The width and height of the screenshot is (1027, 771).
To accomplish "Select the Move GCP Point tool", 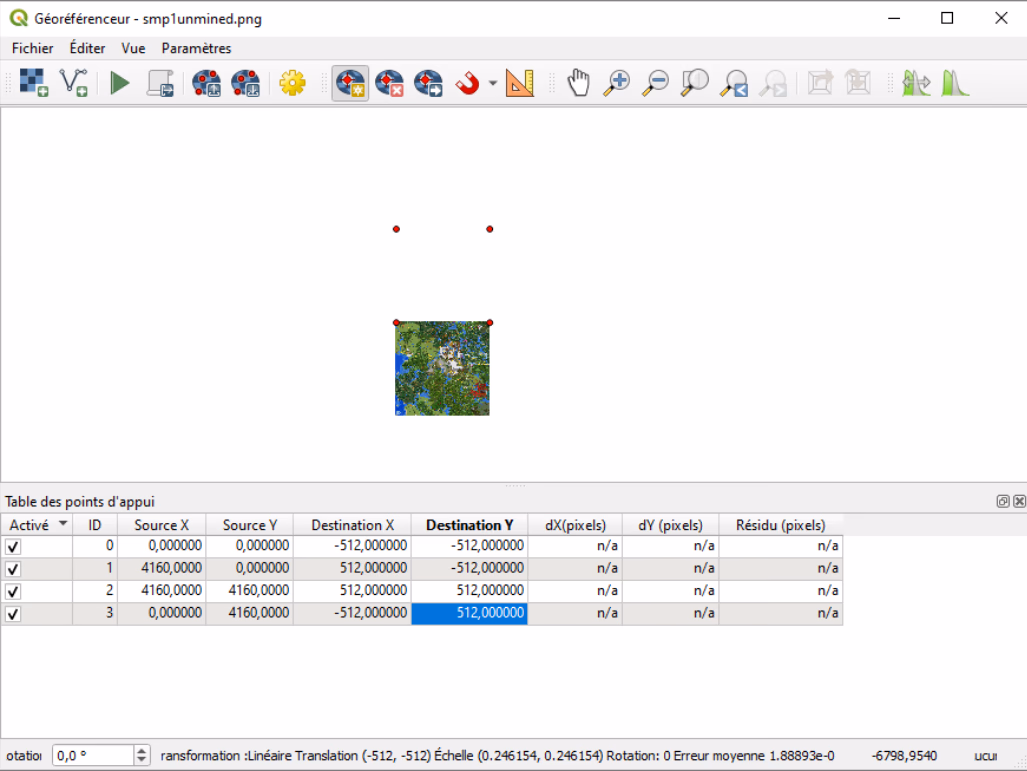I will click(x=428, y=83).
